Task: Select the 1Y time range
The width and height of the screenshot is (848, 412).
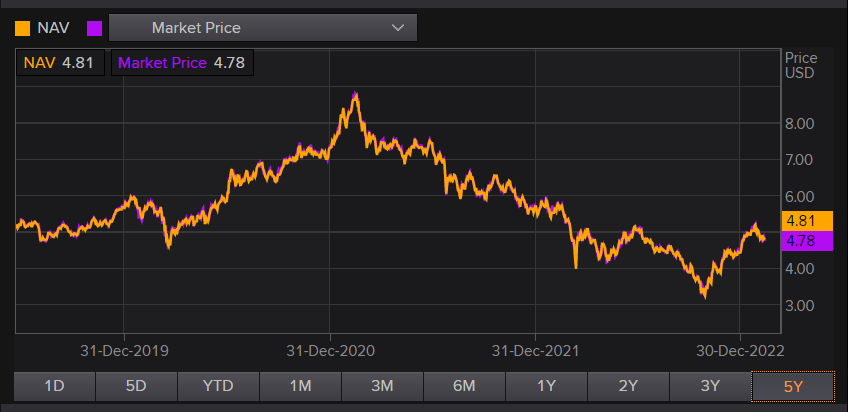Action: (546, 386)
